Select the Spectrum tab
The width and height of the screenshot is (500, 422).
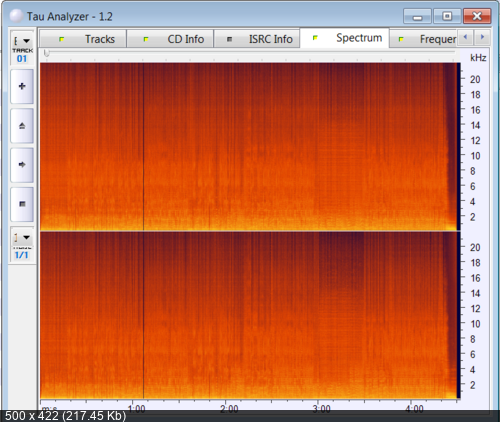click(x=344, y=38)
